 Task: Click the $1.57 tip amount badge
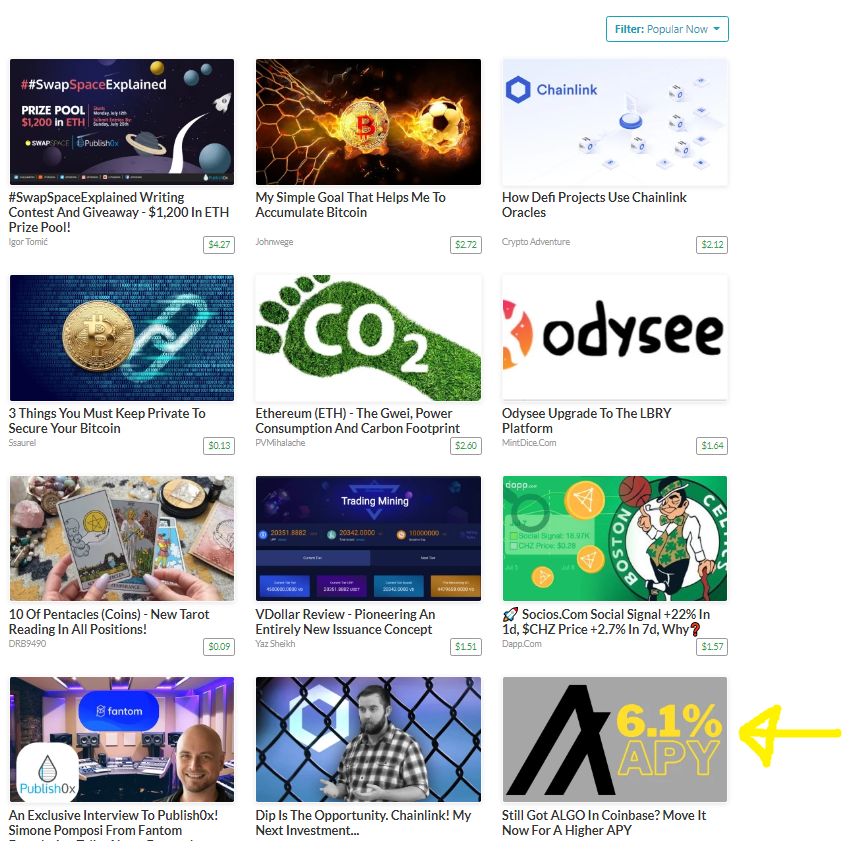pyautogui.click(x=712, y=646)
